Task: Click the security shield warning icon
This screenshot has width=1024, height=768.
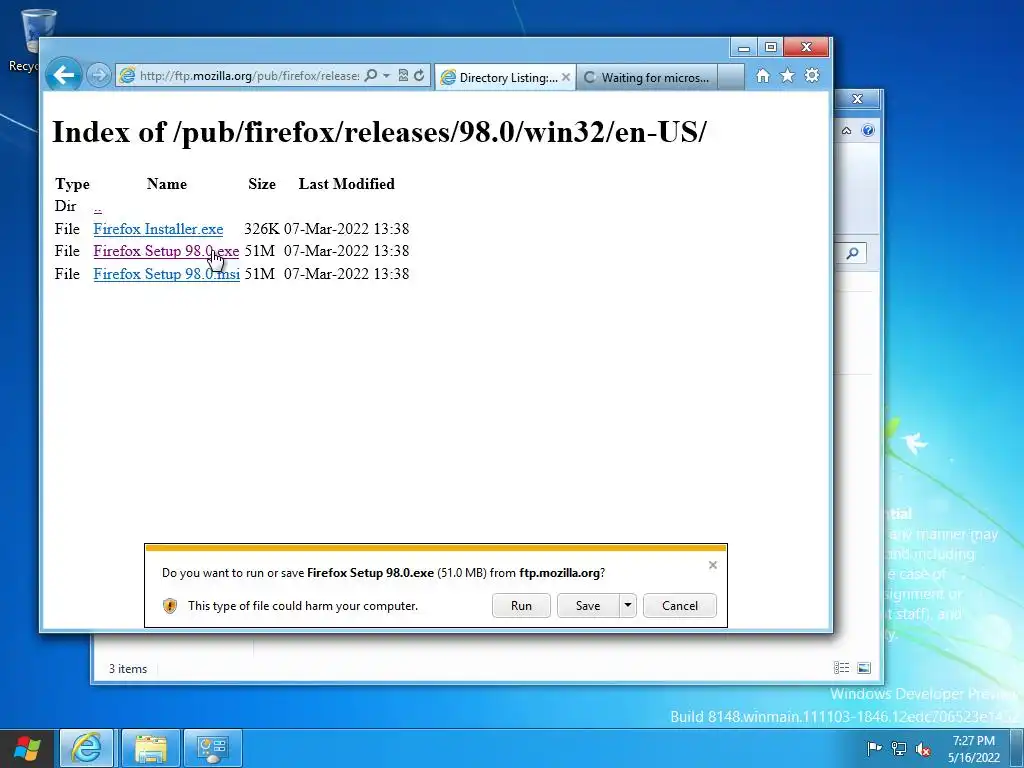Action: pos(170,606)
